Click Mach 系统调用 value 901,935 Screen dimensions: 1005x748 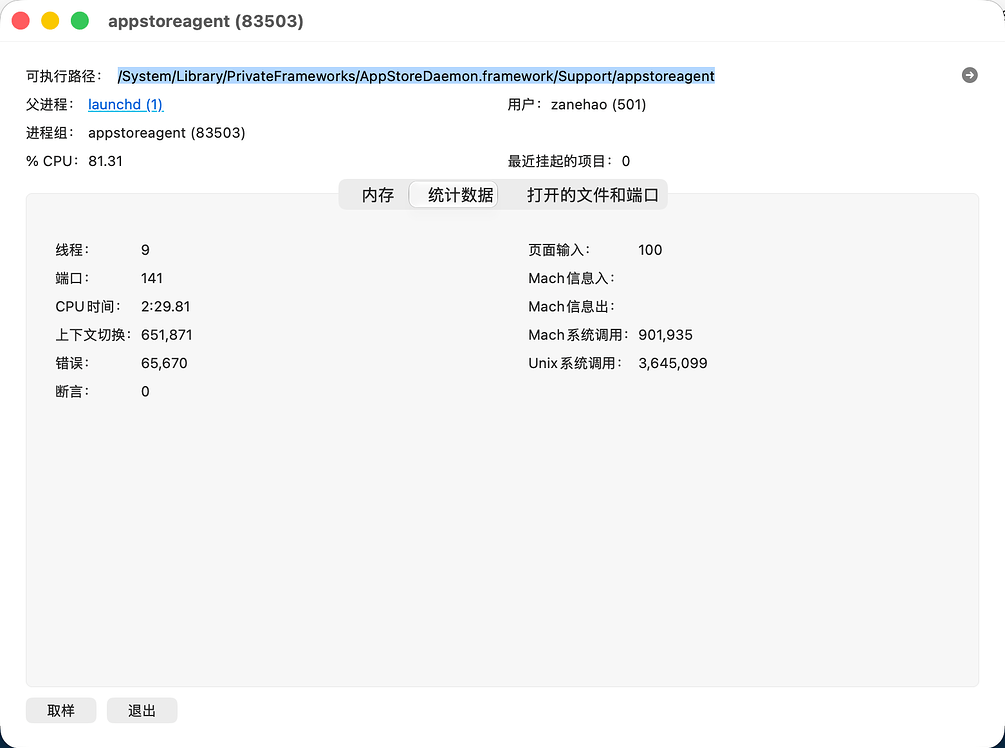pos(665,335)
